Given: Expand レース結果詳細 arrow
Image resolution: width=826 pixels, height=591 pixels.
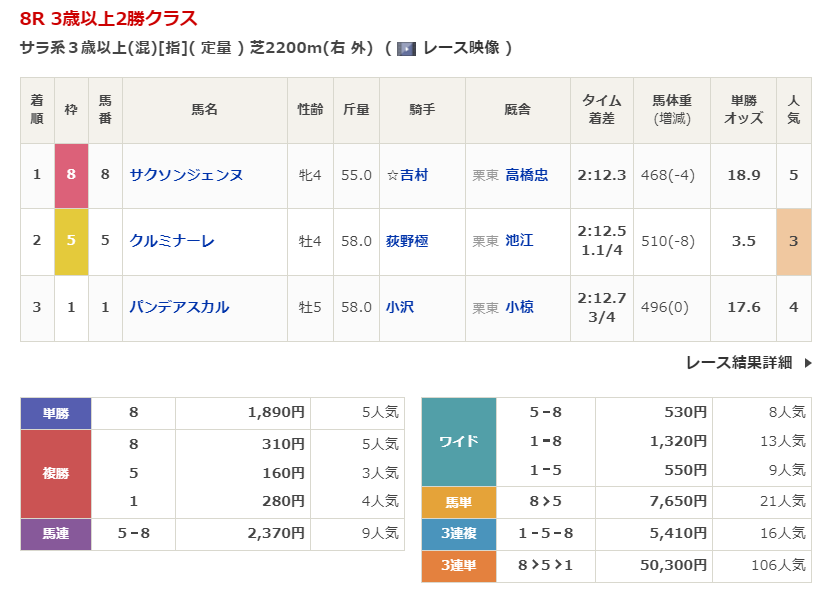Looking at the screenshot, I should (807, 363).
